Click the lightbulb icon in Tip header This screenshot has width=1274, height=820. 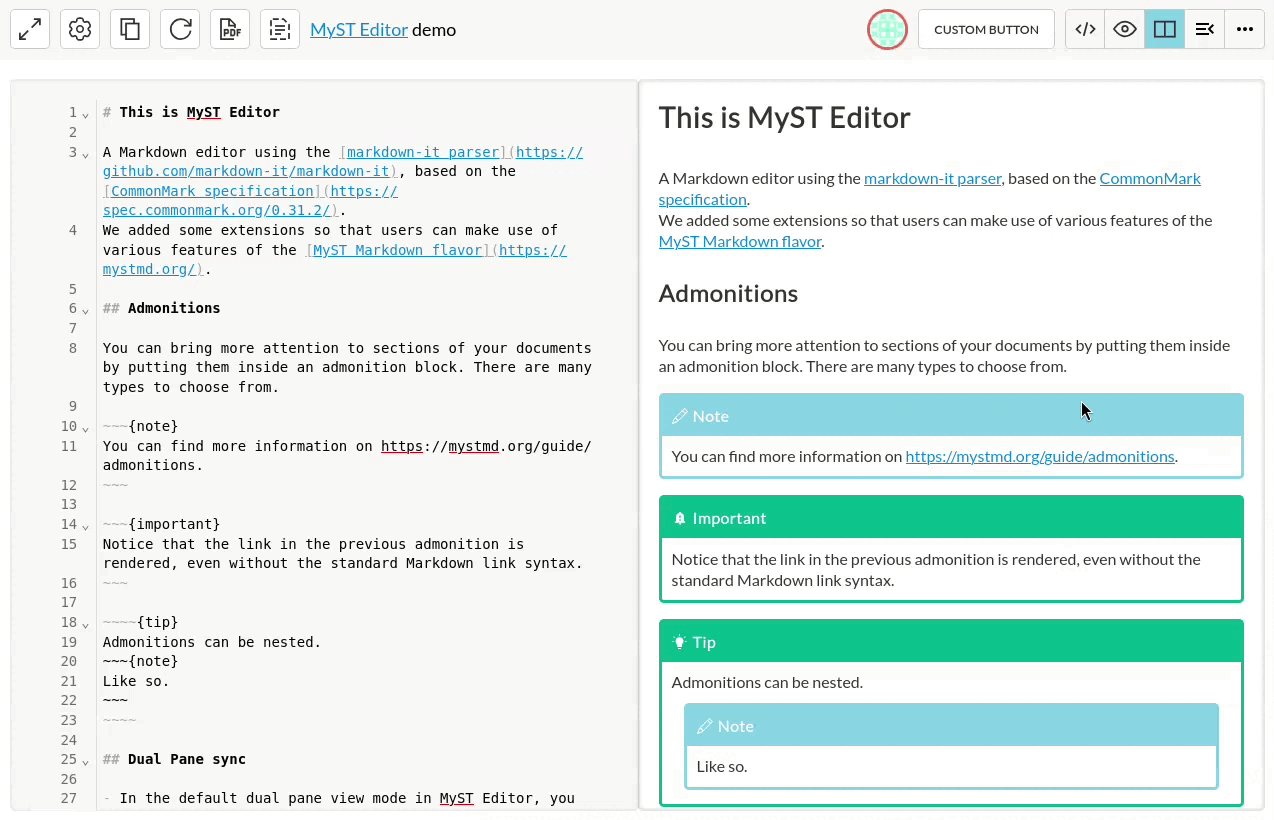680,642
